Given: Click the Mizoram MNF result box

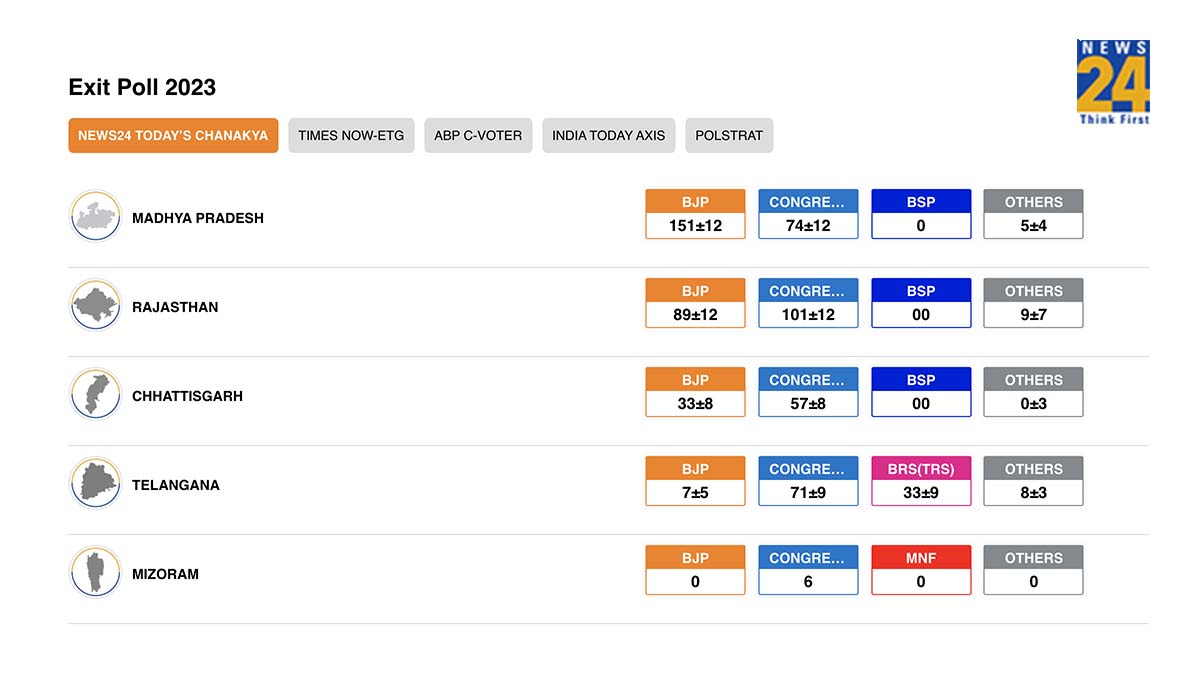Looking at the screenshot, I should (921, 570).
